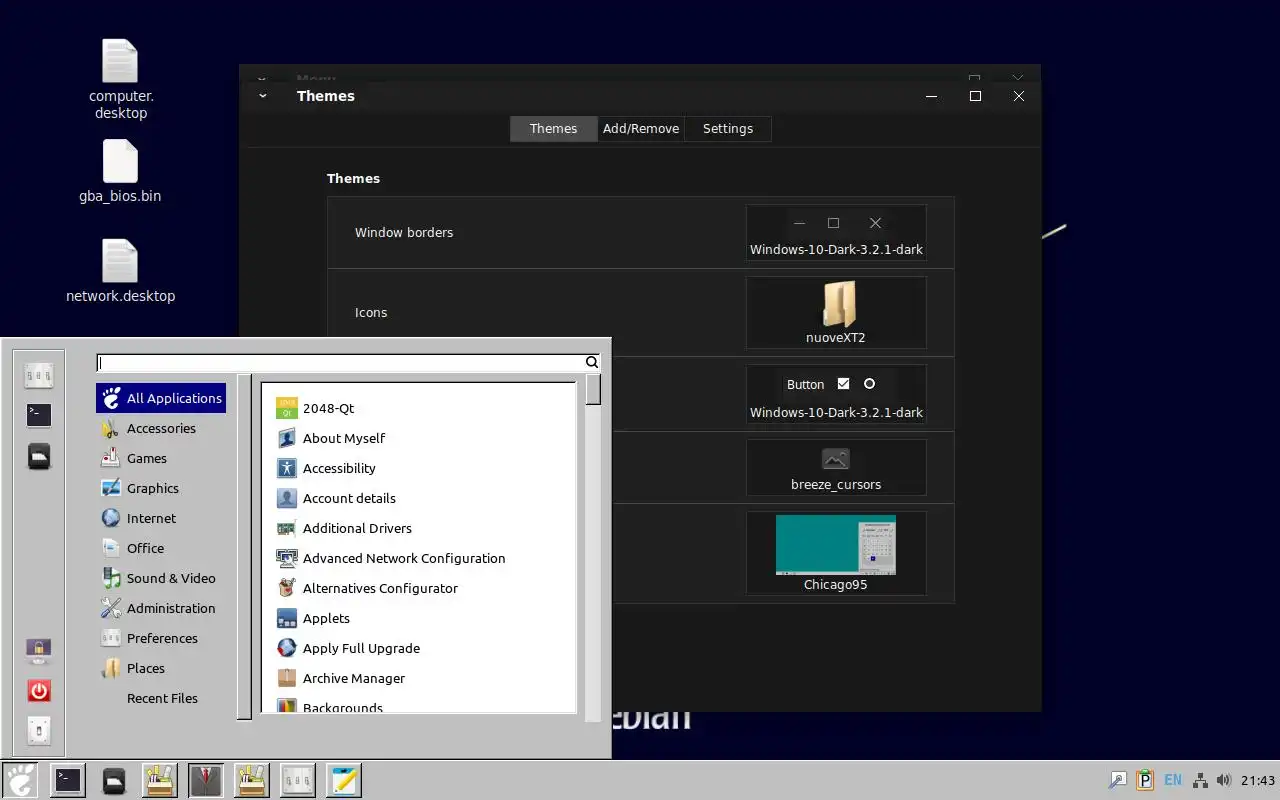1280x800 pixels.
Task: Open the clipboard manager tray icon
Action: [x=1145, y=780]
